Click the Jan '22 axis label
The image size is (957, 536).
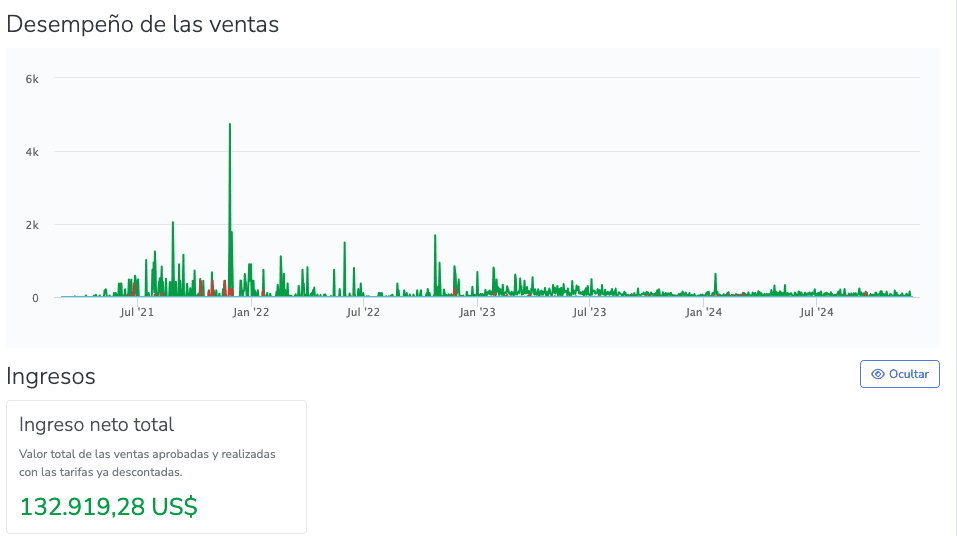(x=251, y=312)
